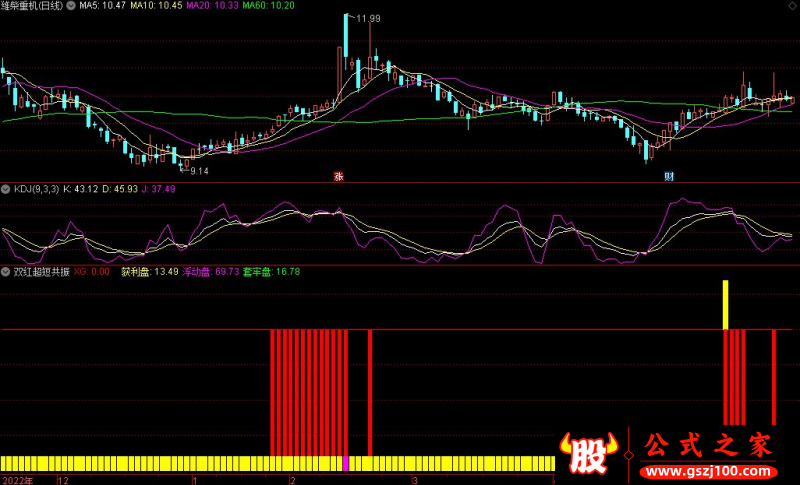This screenshot has height=485, width=800.
Task: Click the 9.14 low price marker
Action: click(198, 171)
